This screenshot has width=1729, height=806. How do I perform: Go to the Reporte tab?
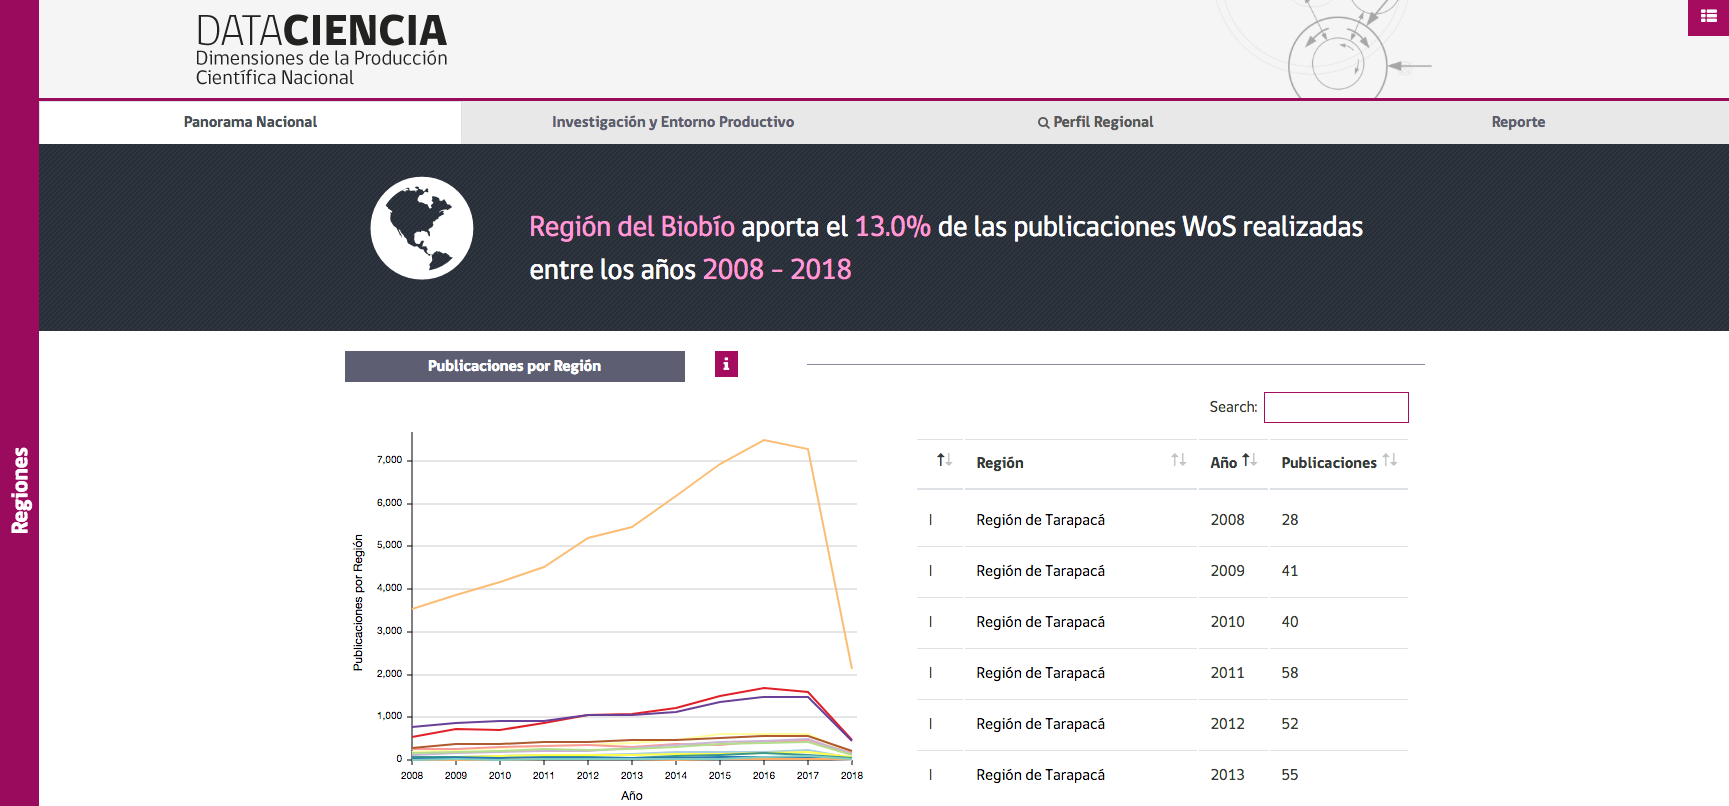click(1517, 122)
